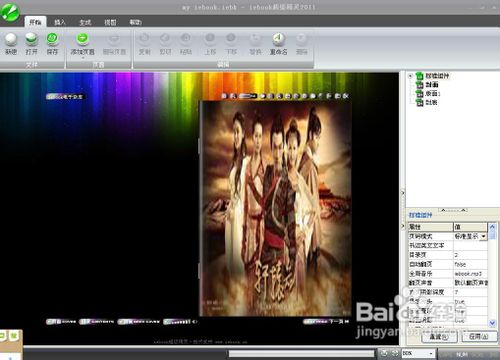
Task: Click the 上移 (Move up) ribbon icon
Action: click(210, 43)
